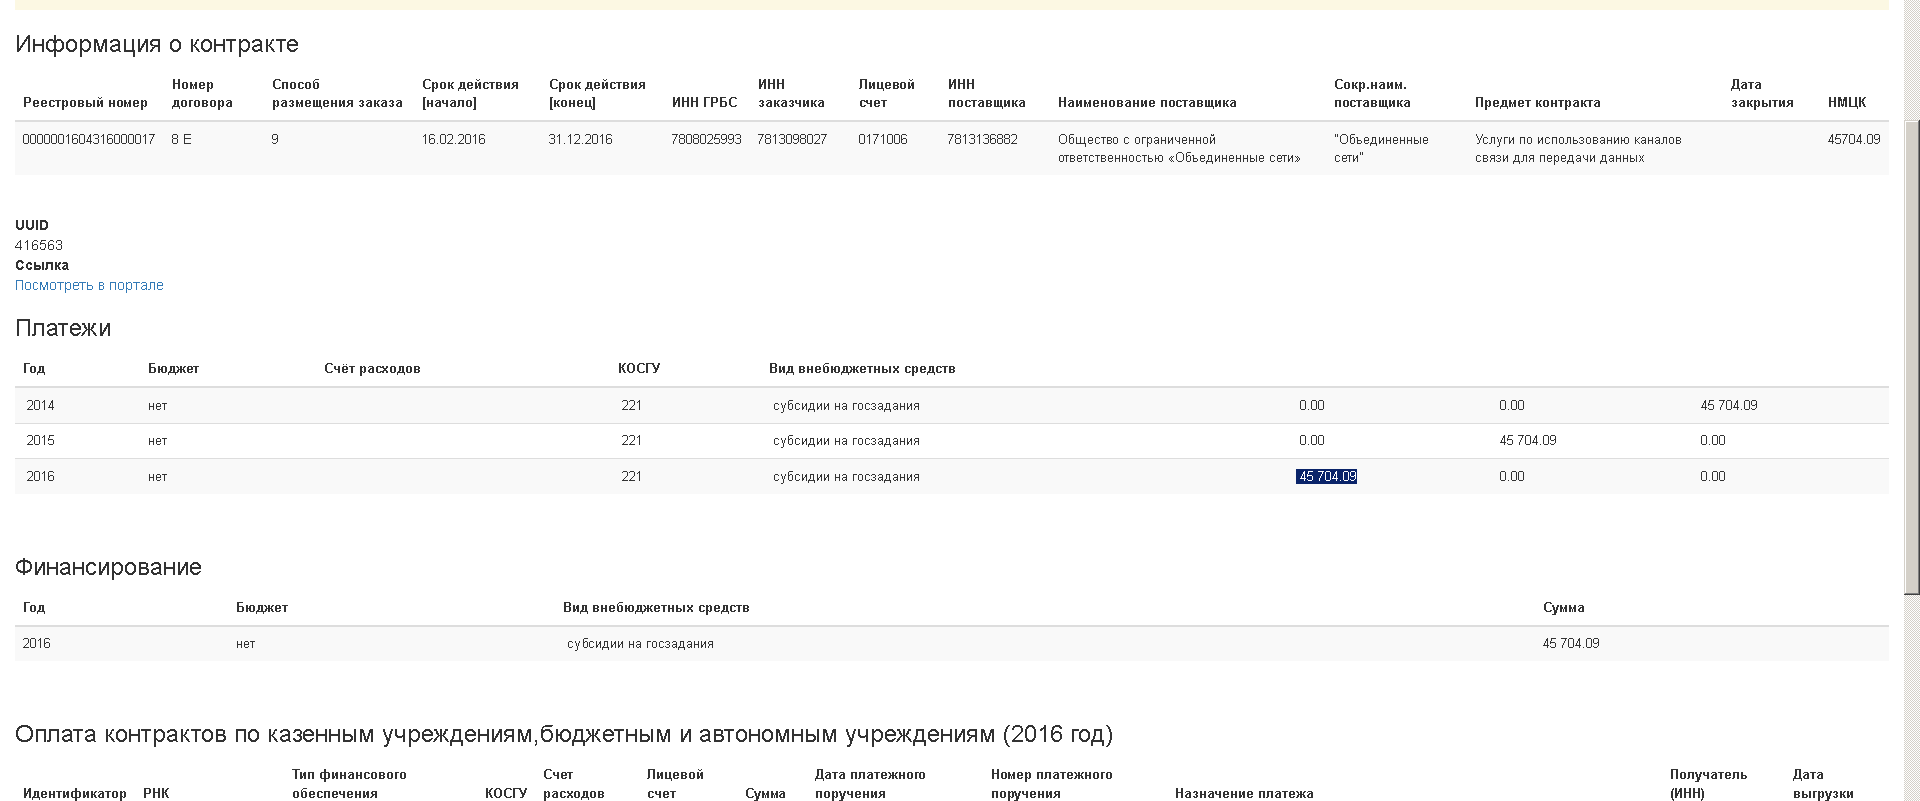Click the 'Предмет контракта' column header
The width and height of the screenshot is (1920, 801).
(x=1537, y=103)
